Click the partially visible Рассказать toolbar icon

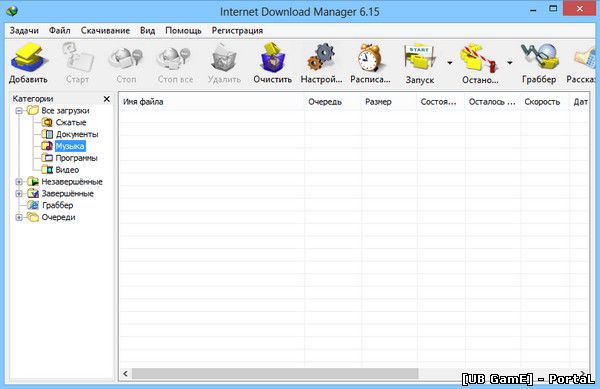[585, 58]
